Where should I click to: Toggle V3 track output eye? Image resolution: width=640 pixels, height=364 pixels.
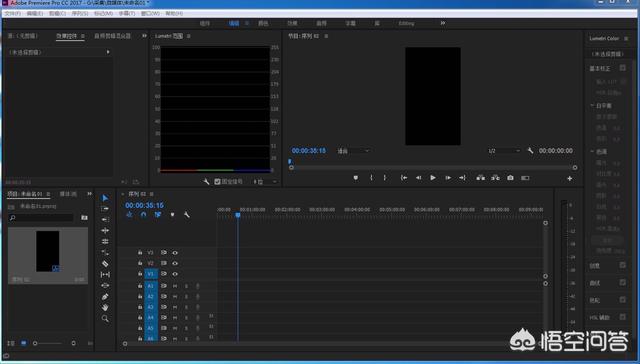click(175, 253)
